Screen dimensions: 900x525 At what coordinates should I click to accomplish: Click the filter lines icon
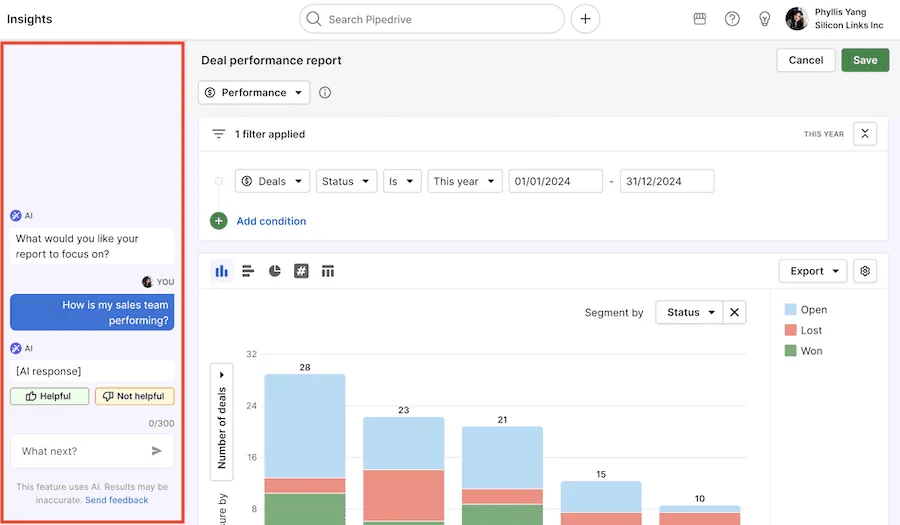click(x=218, y=134)
